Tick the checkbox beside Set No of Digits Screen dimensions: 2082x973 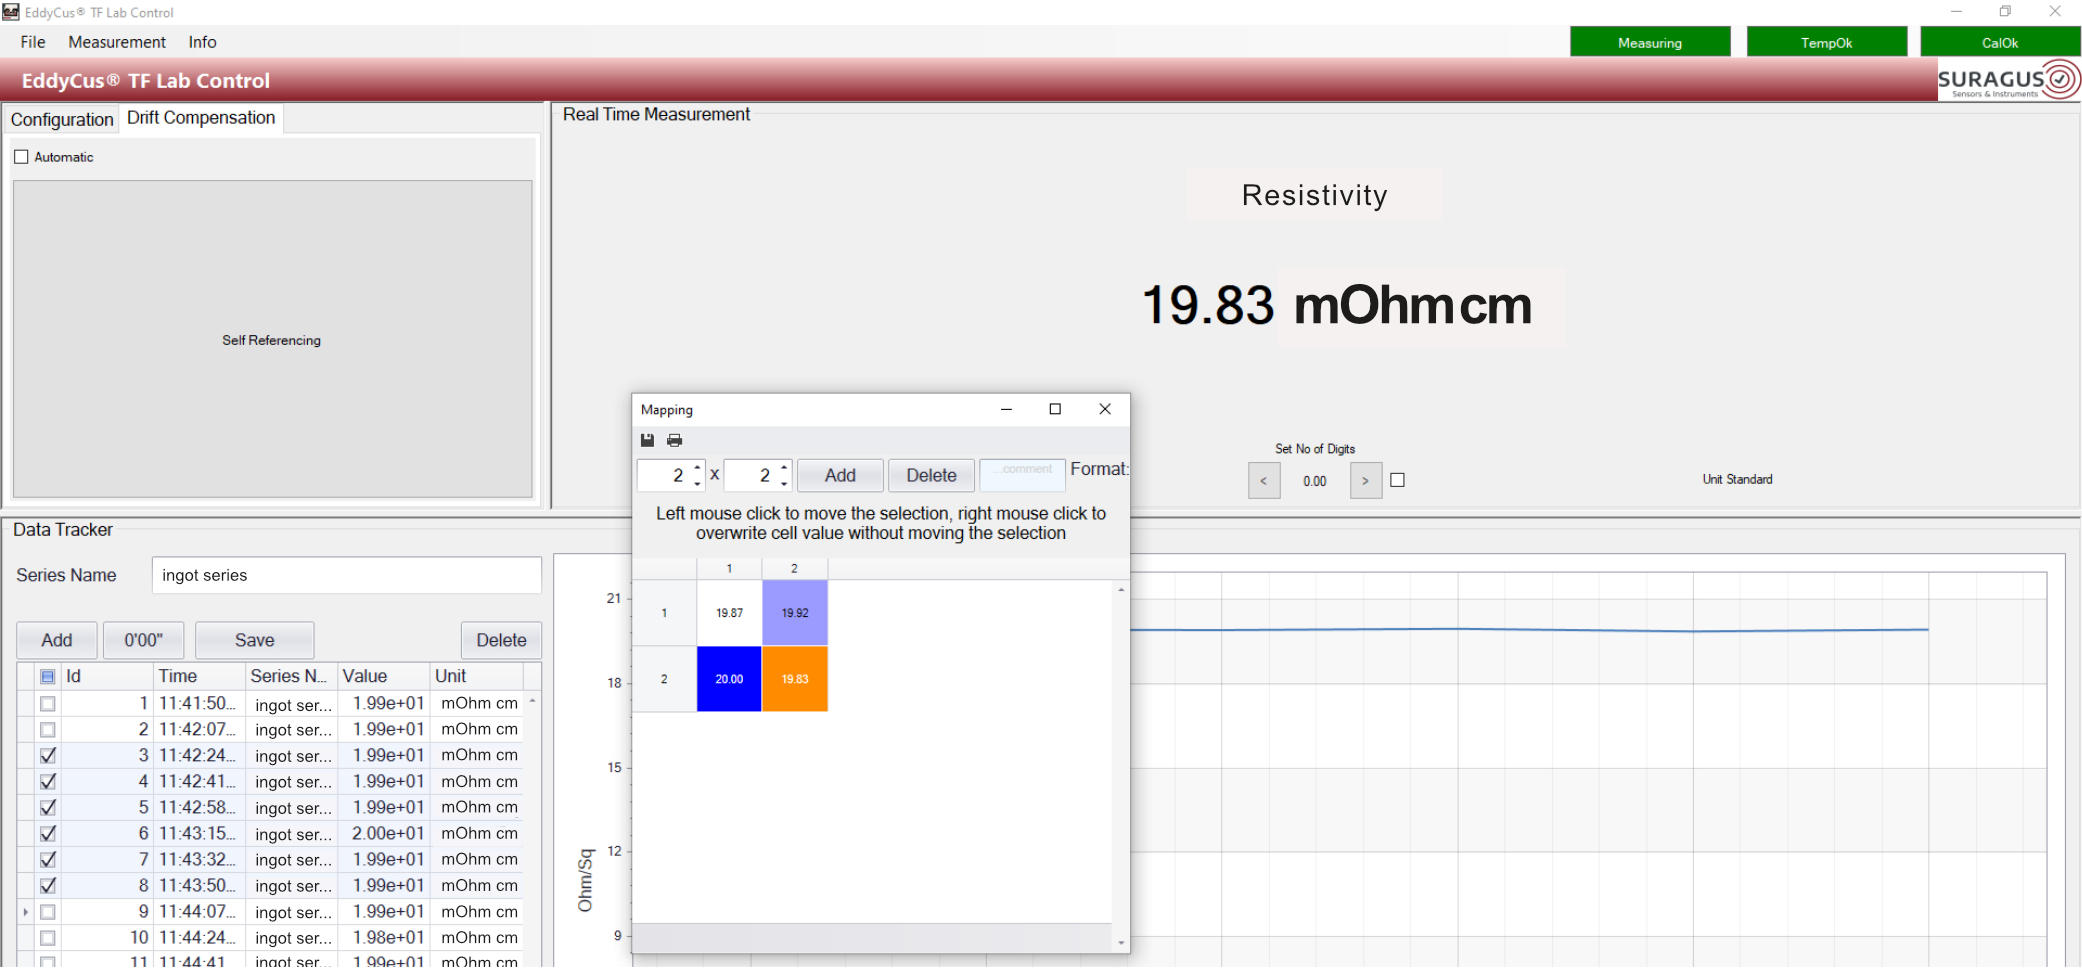tap(1398, 480)
